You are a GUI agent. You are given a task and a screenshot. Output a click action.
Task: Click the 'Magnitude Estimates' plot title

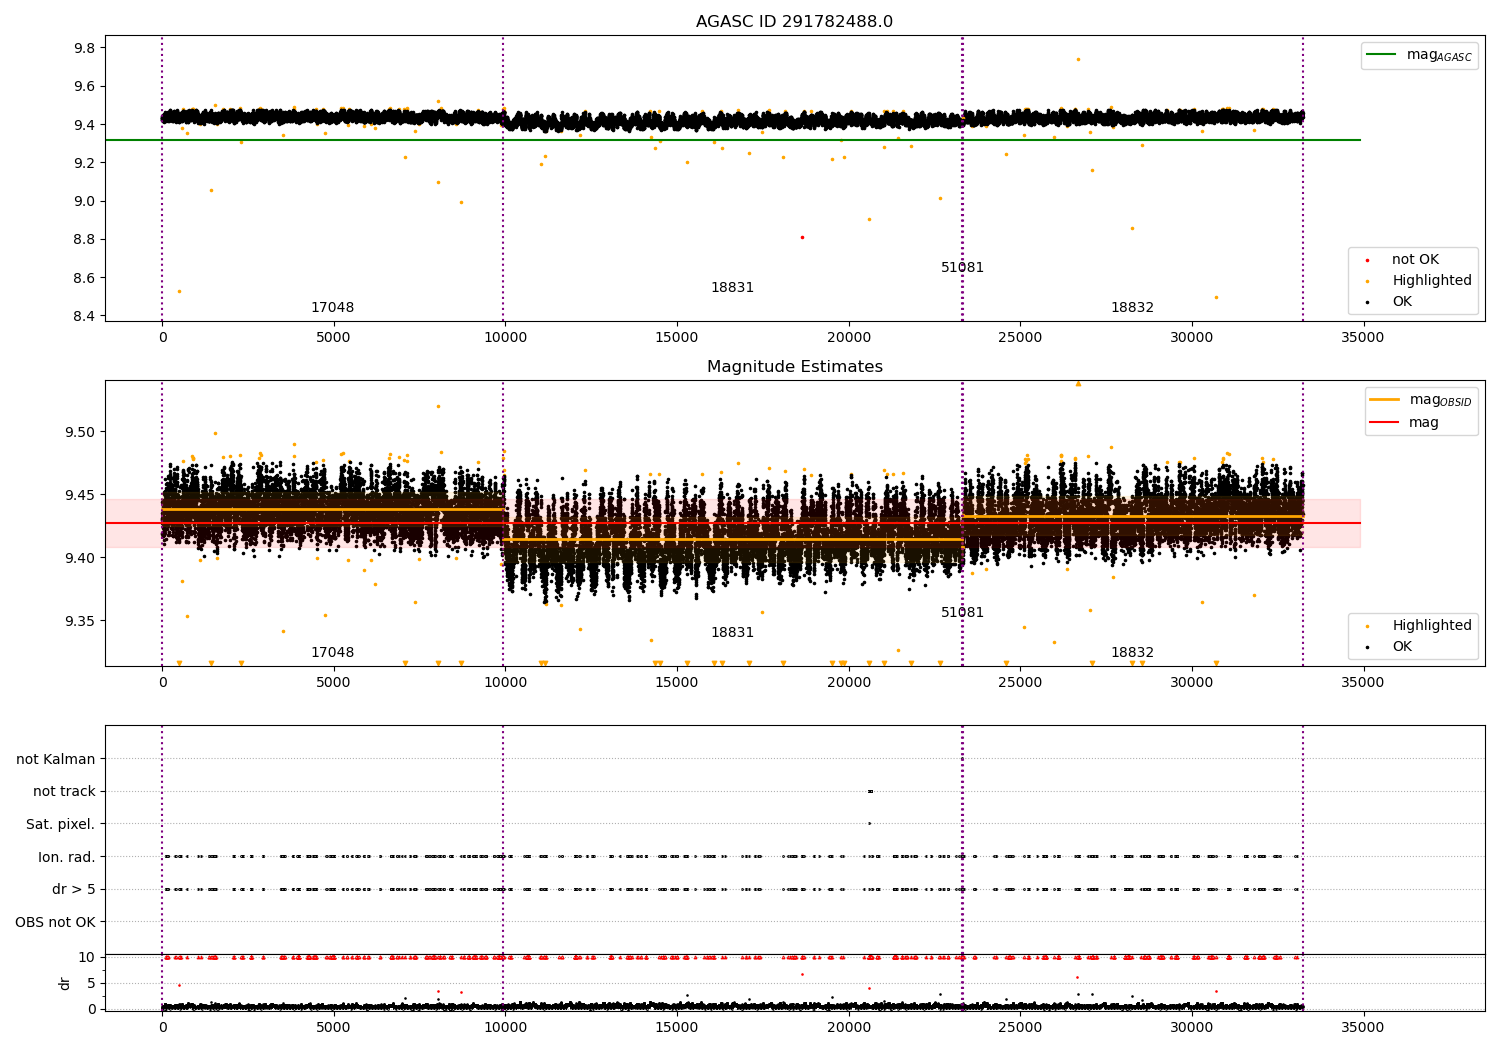794,367
